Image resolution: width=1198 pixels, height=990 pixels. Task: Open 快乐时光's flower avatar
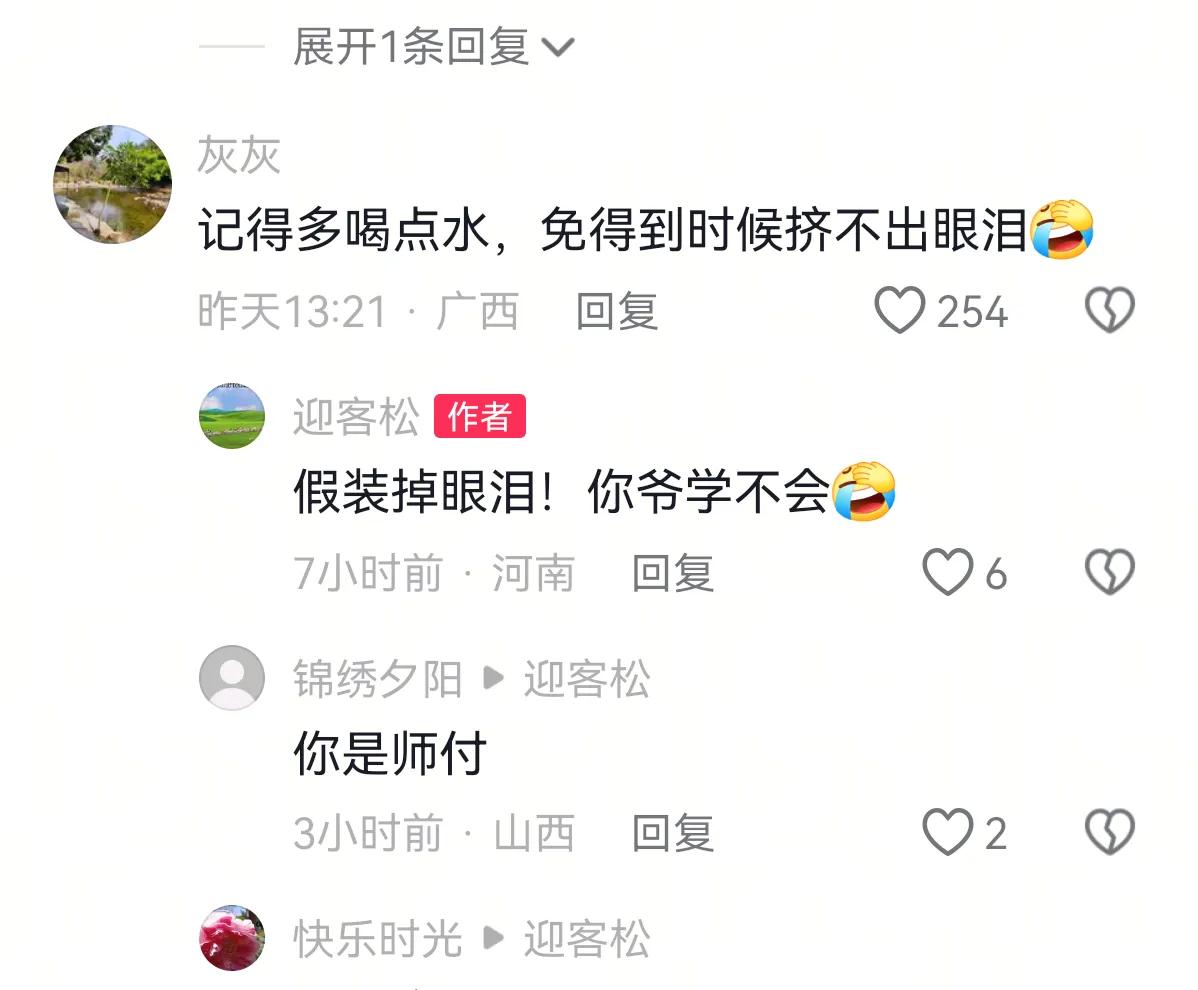pos(232,938)
